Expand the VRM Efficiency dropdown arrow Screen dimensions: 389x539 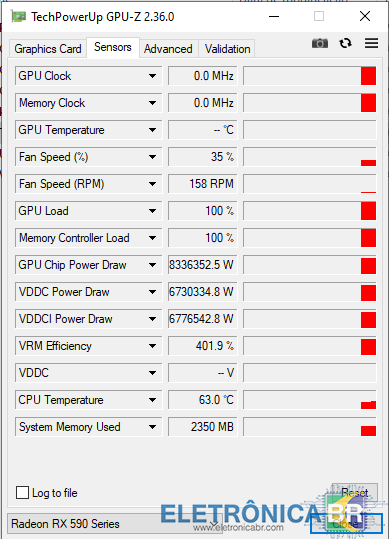click(152, 346)
